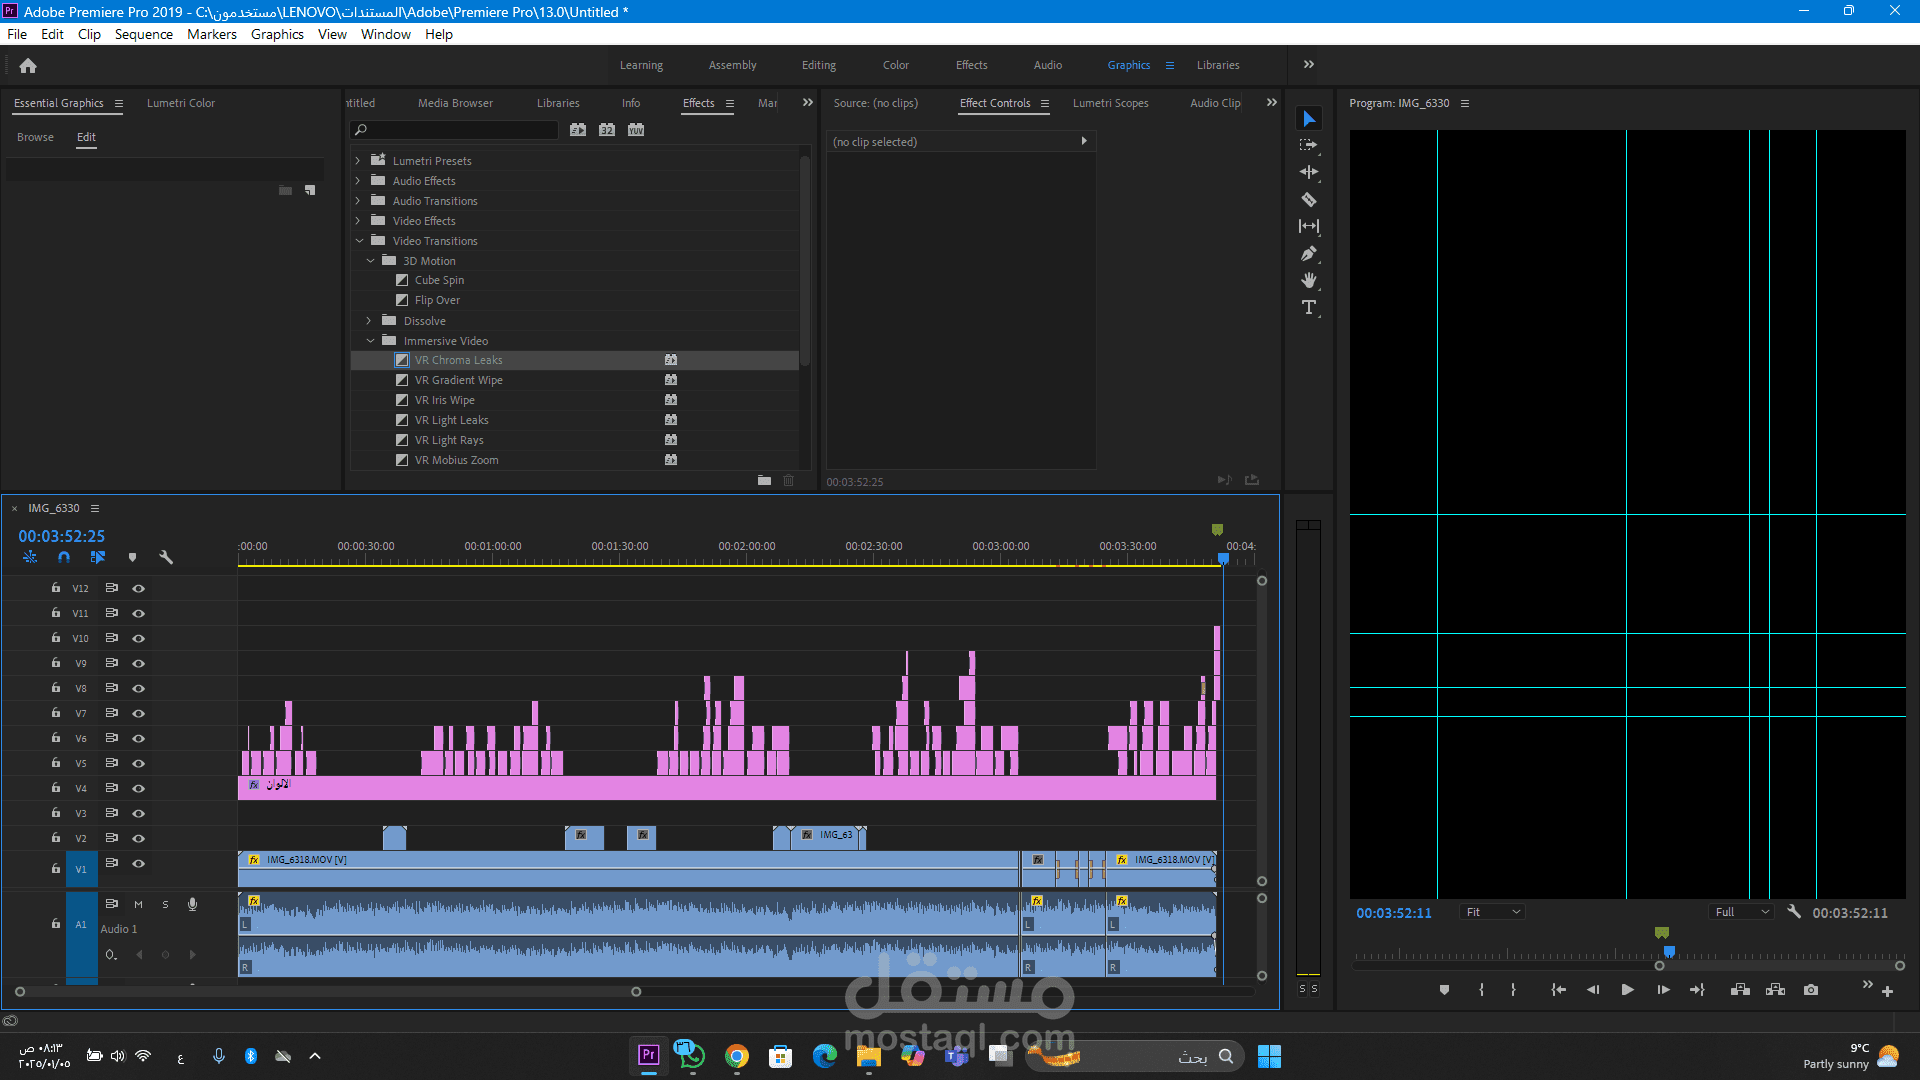Select the Hand tool
The height and width of the screenshot is (1080, 1920).
pyautogui.click(x=1309, y=280)
